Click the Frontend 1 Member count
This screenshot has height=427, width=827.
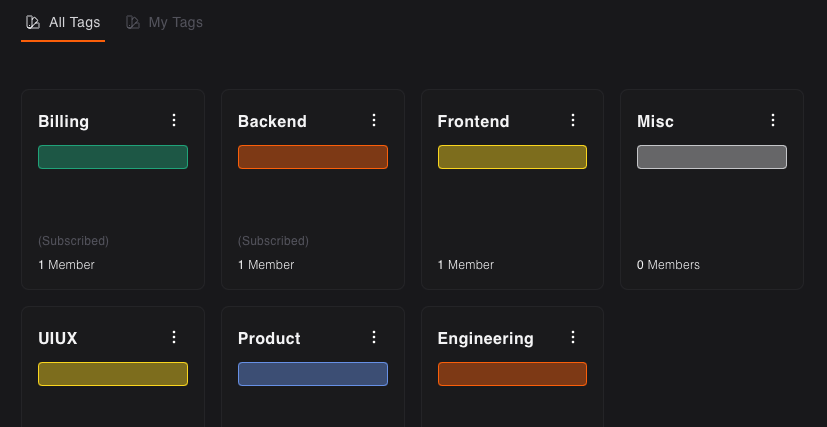tap(466, 265)
